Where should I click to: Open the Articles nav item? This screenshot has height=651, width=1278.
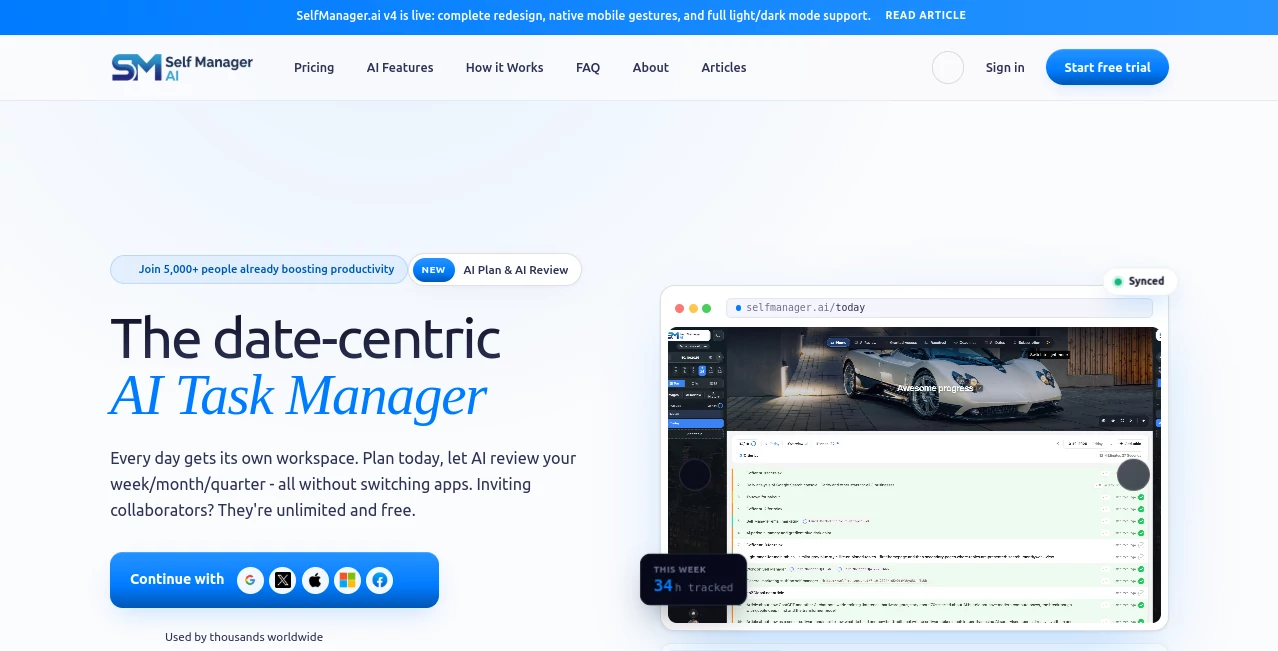724,67
